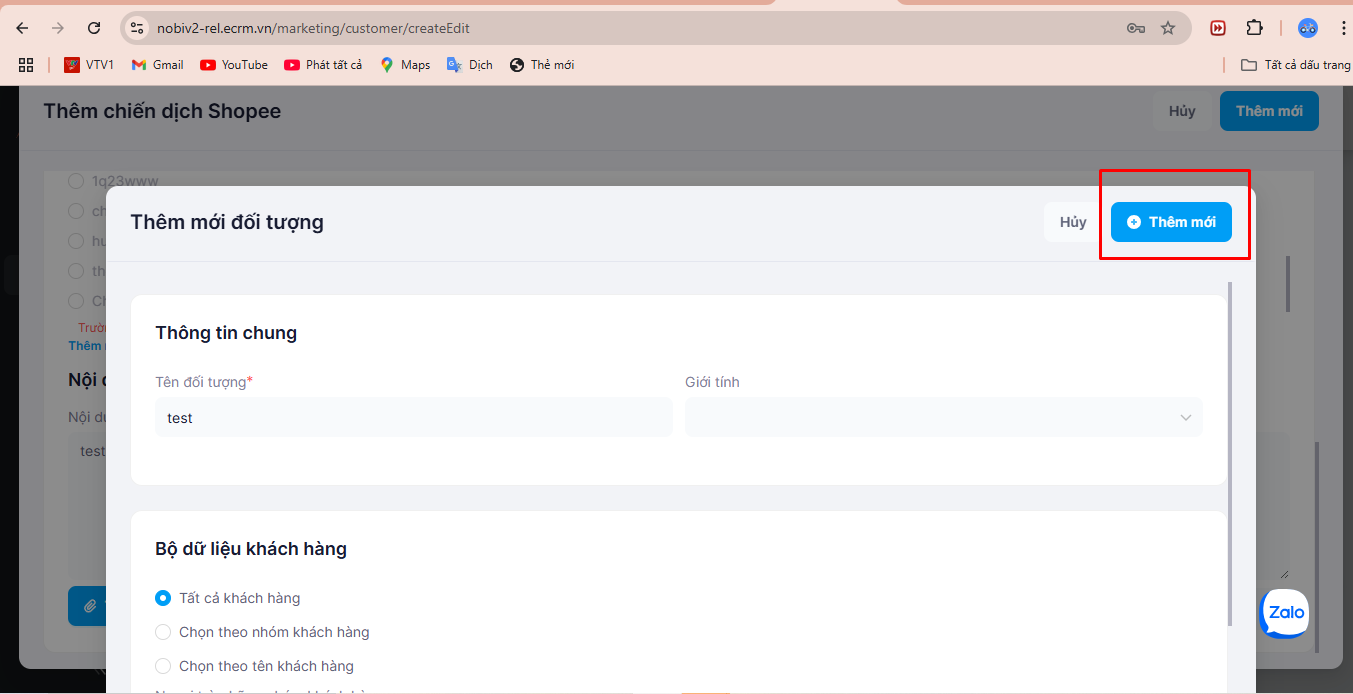1353x694 pixels.
Task: Open the YouTube bookmark
Action: point(234,65)
